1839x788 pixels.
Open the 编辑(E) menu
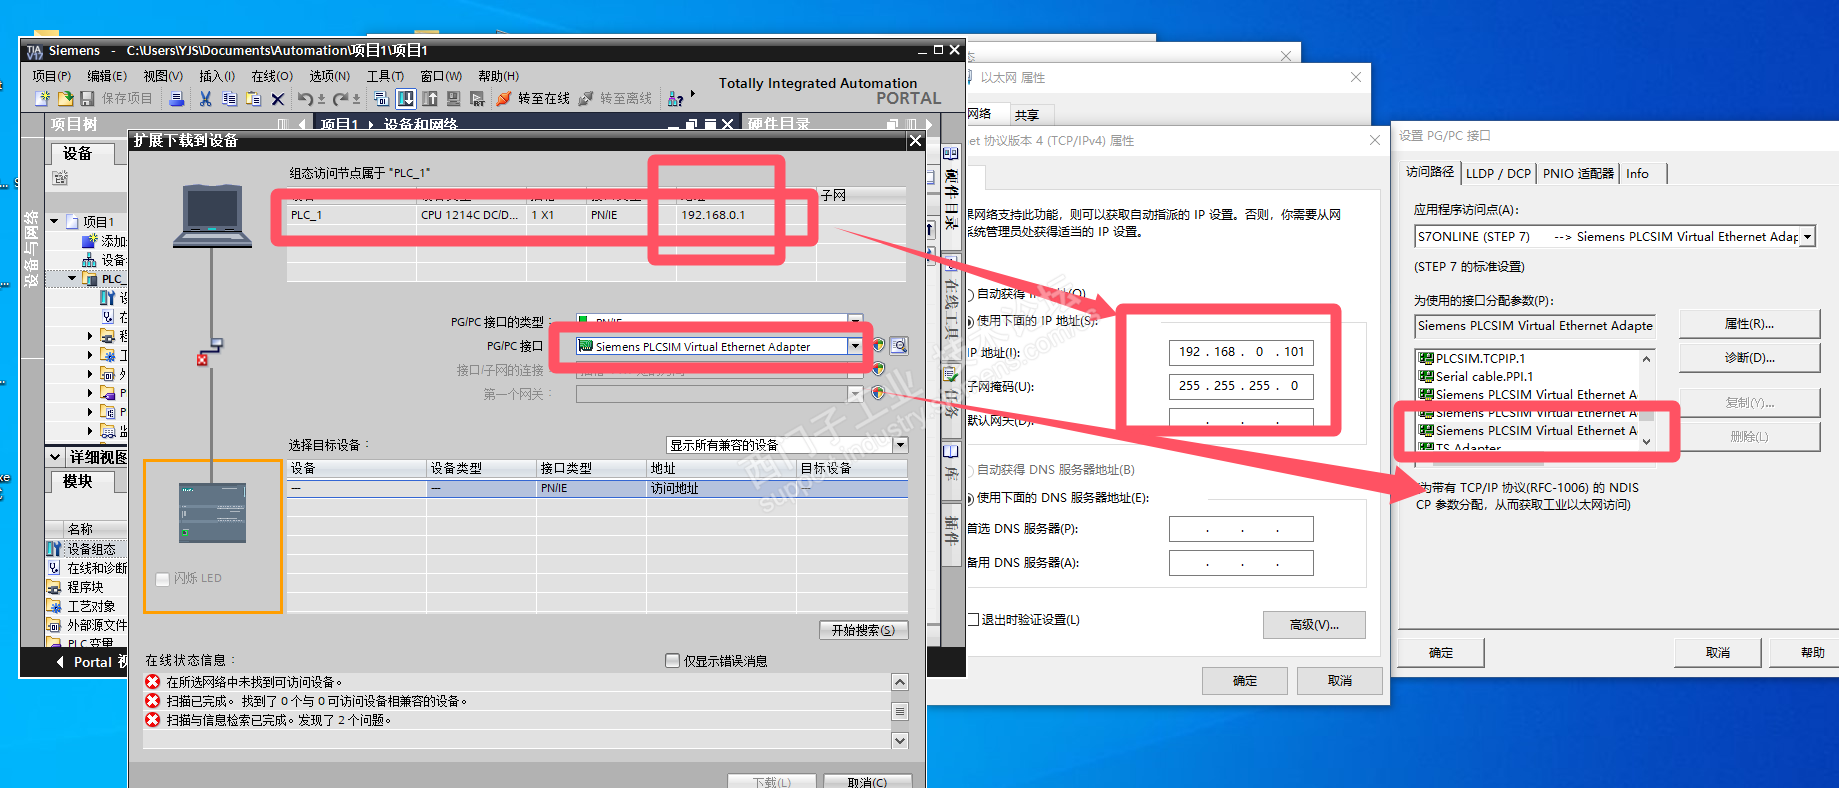tap(107, 76)
